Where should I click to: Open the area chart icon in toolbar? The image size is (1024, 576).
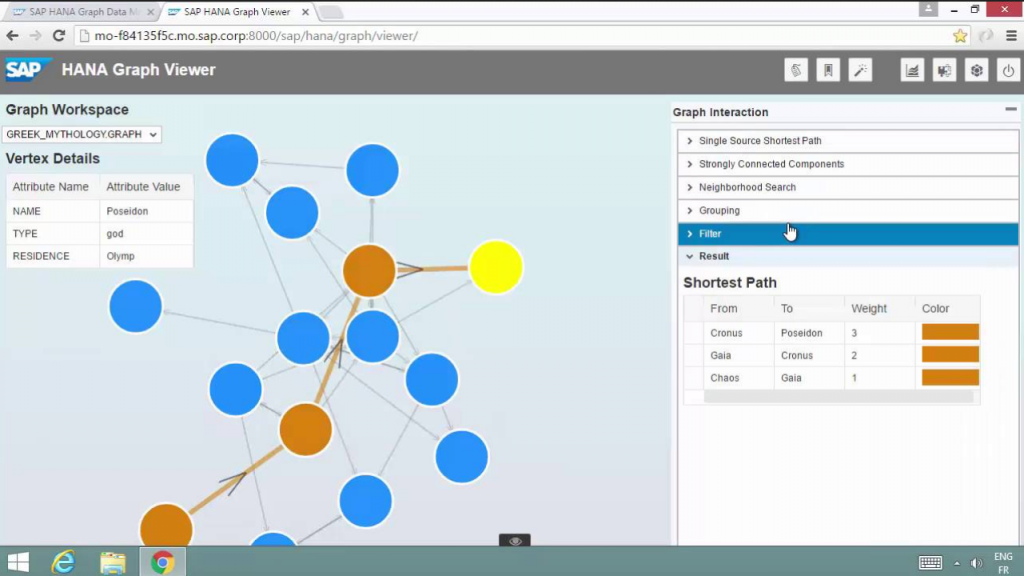pyautogui.click(x=912, y=70)
